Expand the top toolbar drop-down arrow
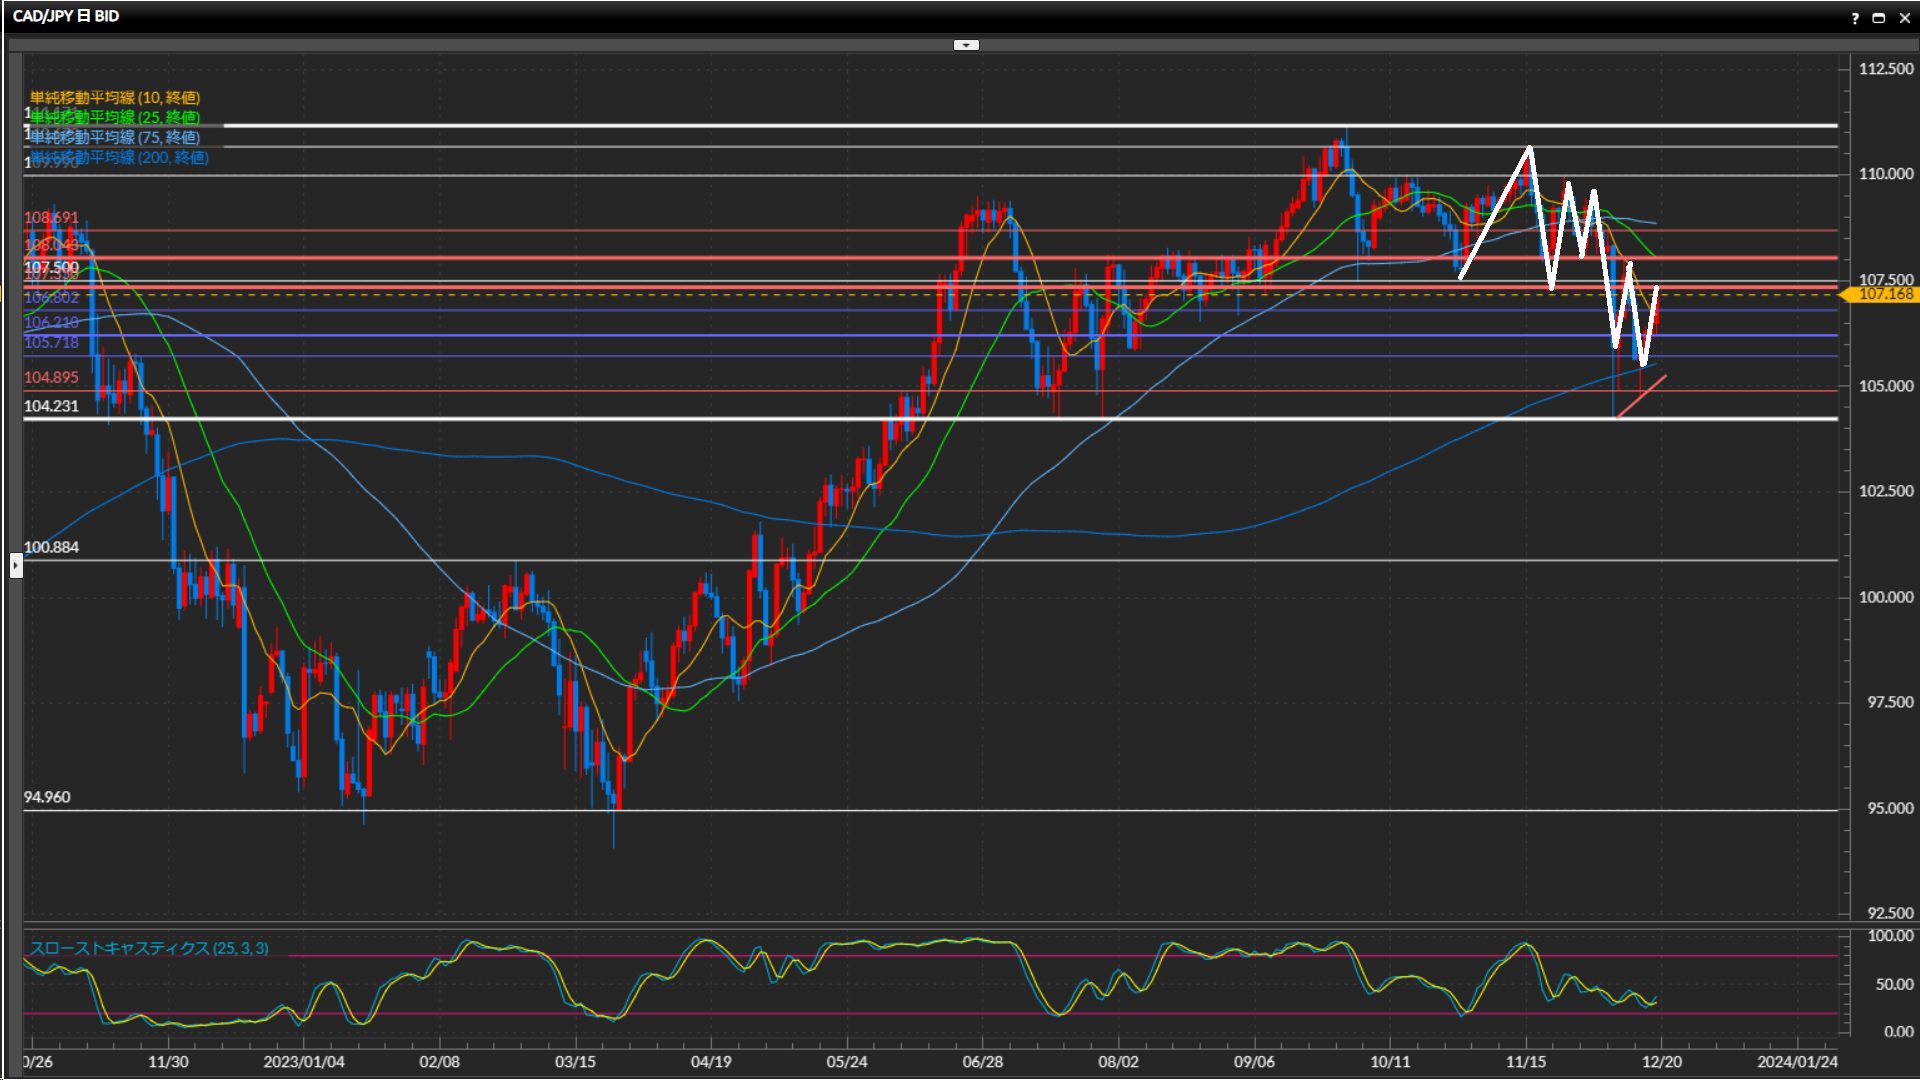 [966, 45]
